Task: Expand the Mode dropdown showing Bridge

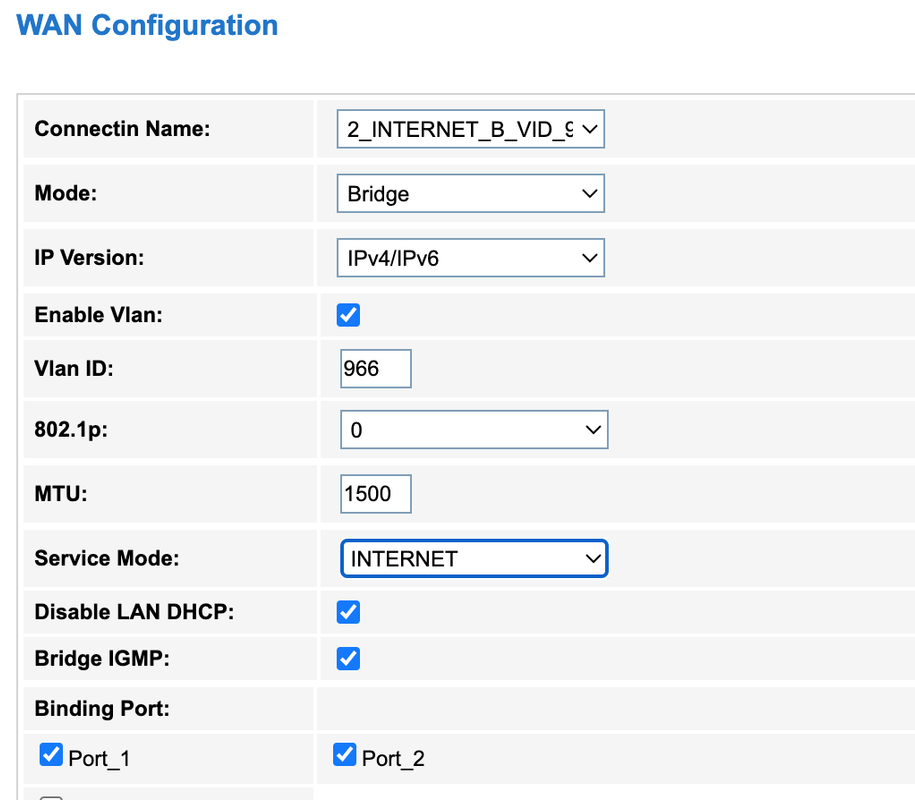Action: point(470,194)
